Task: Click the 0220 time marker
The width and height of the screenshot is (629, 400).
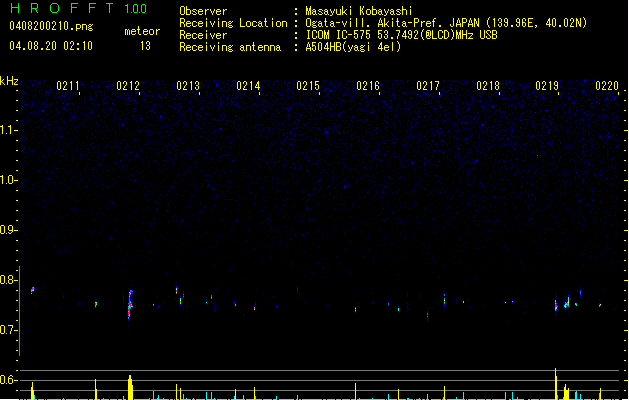Action: (x=607, y=86)
